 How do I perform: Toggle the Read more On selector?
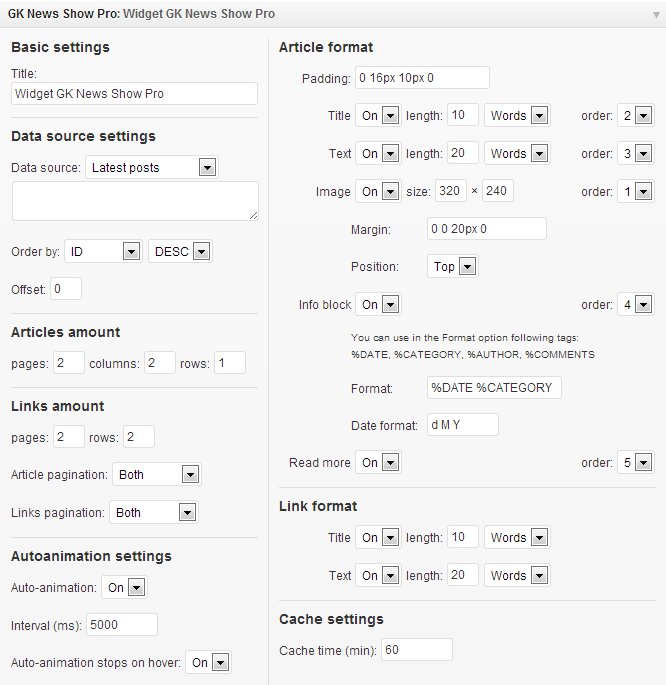378,463
